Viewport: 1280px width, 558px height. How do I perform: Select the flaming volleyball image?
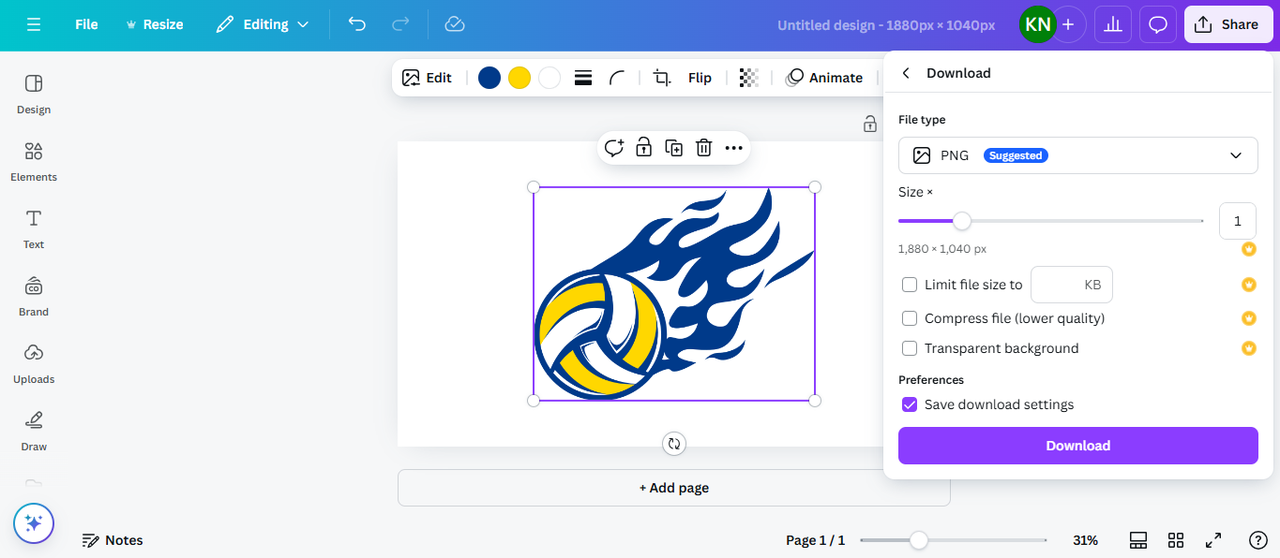pyautogui.click(x=674, y=294)
